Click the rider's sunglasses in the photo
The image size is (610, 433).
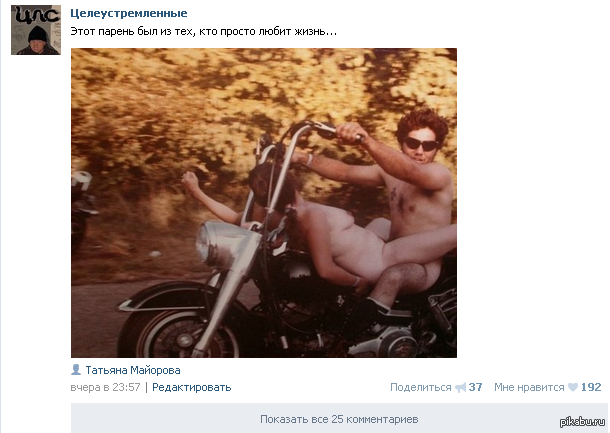[x=421, y=144]
